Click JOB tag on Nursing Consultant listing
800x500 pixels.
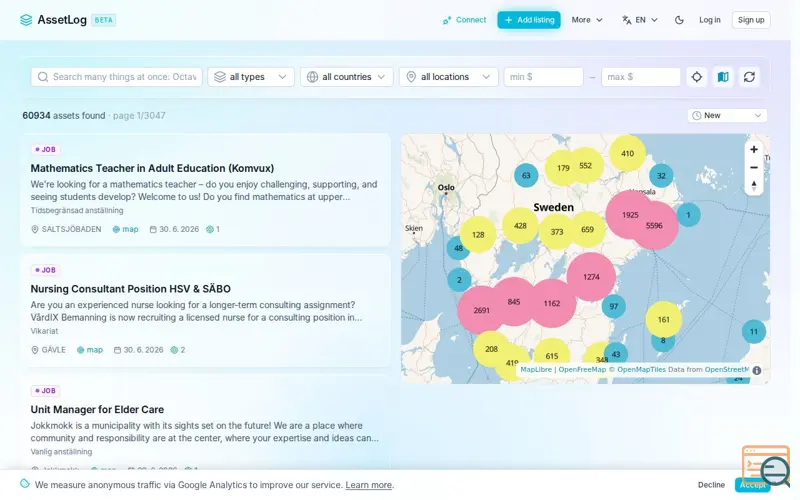[x=46, y=270]
